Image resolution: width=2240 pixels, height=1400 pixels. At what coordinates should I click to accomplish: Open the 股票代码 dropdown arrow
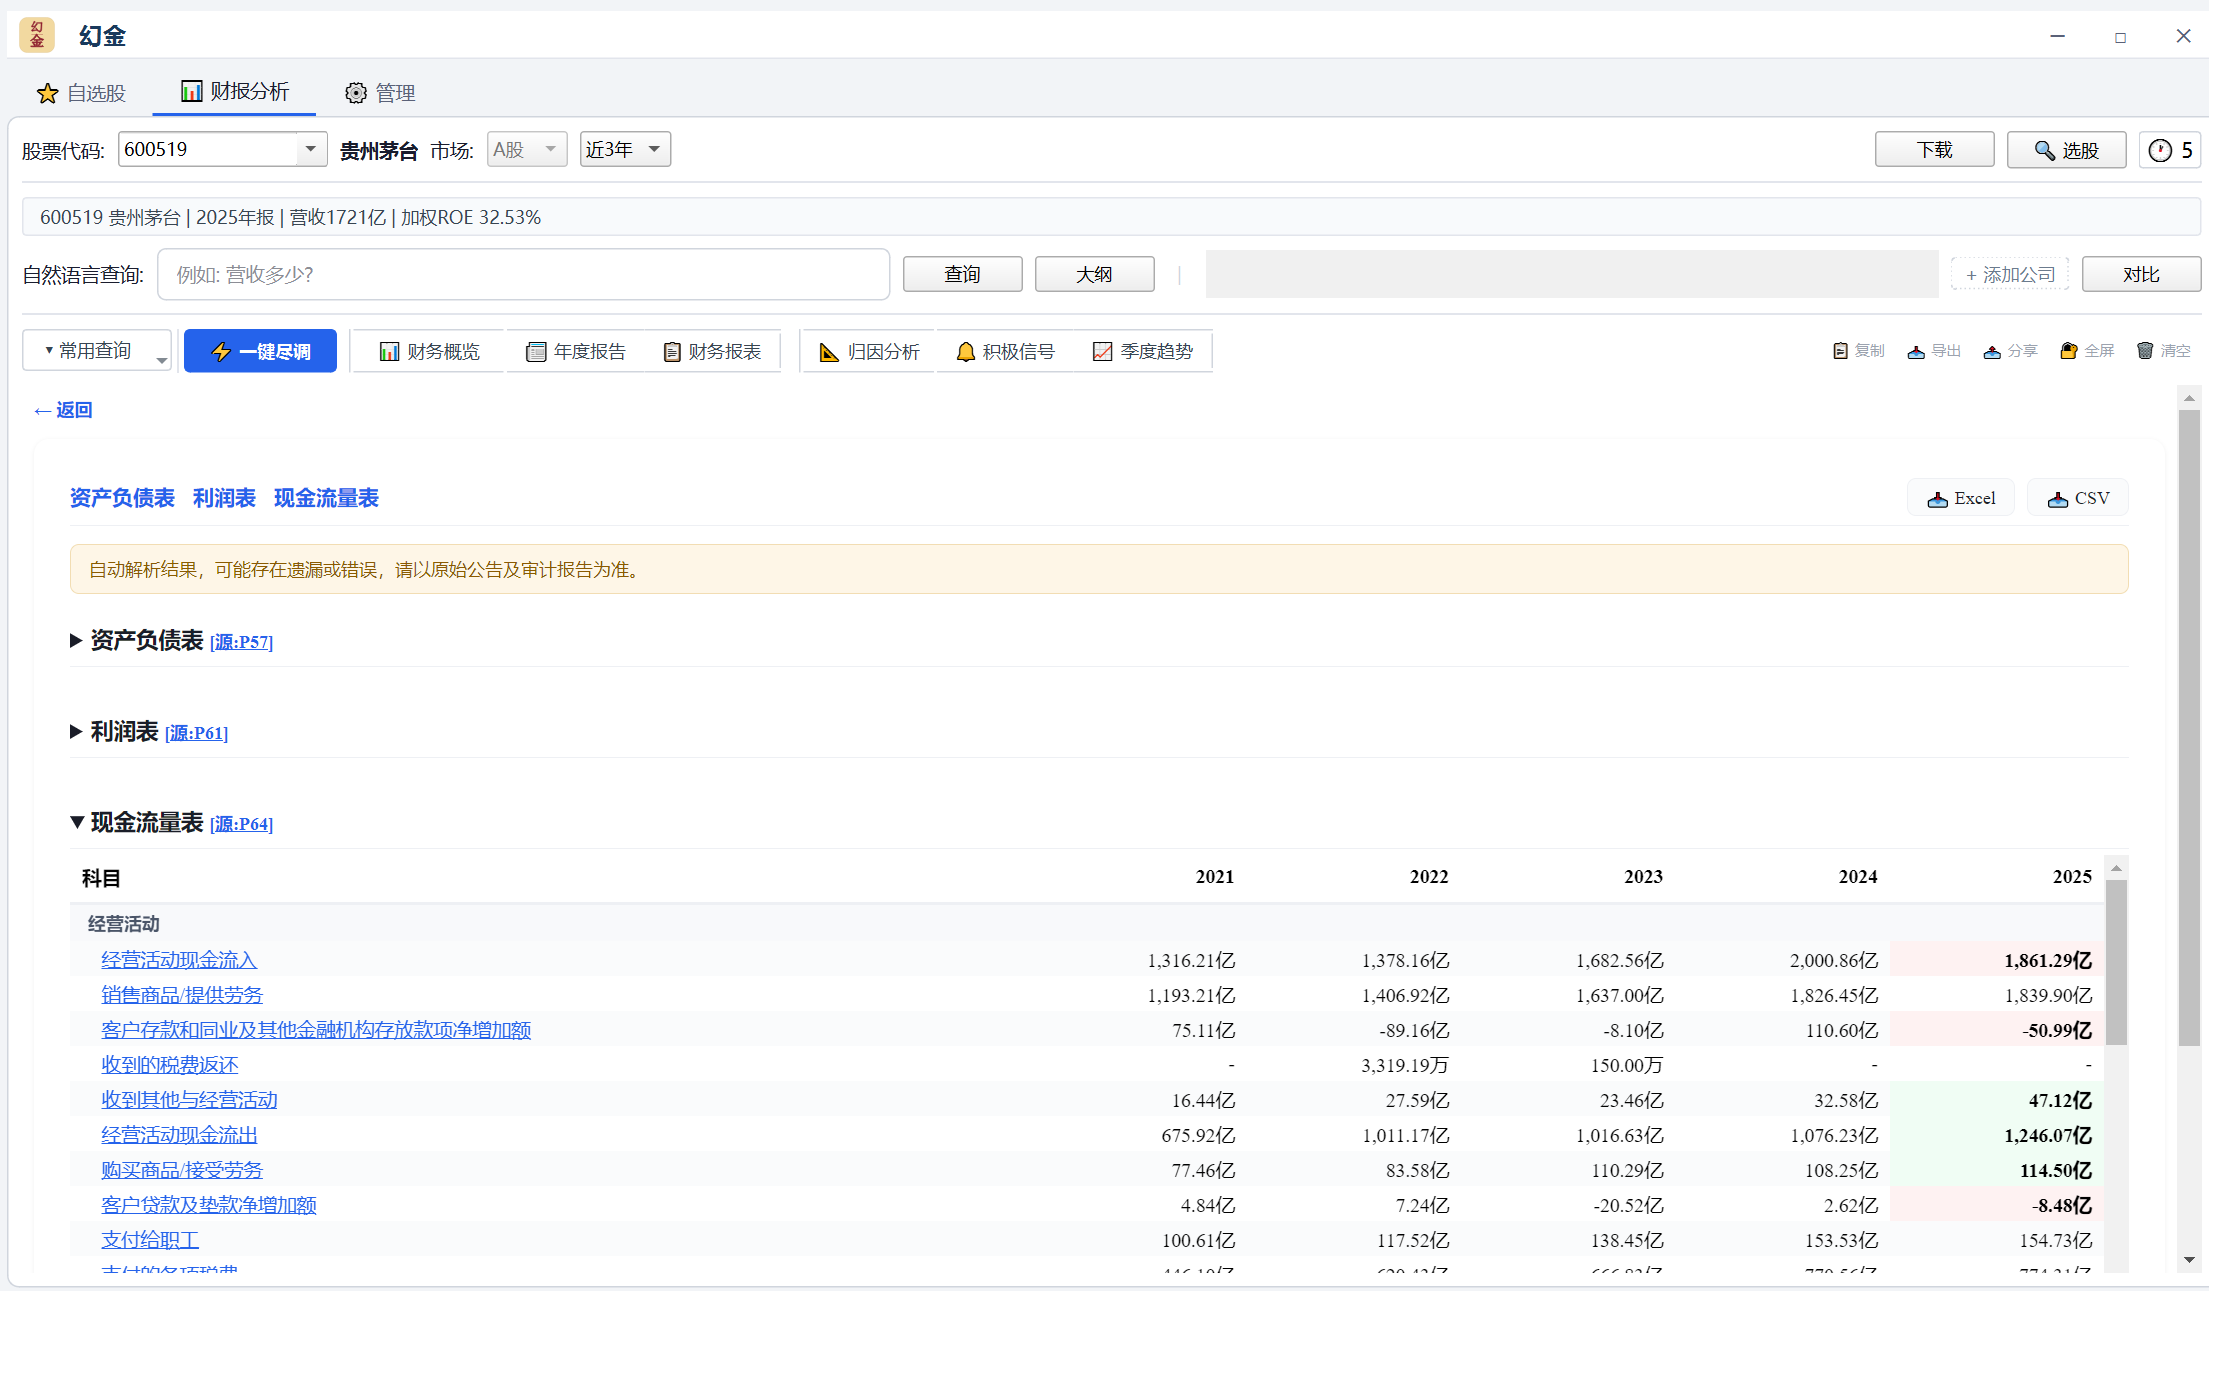(311, 150)
